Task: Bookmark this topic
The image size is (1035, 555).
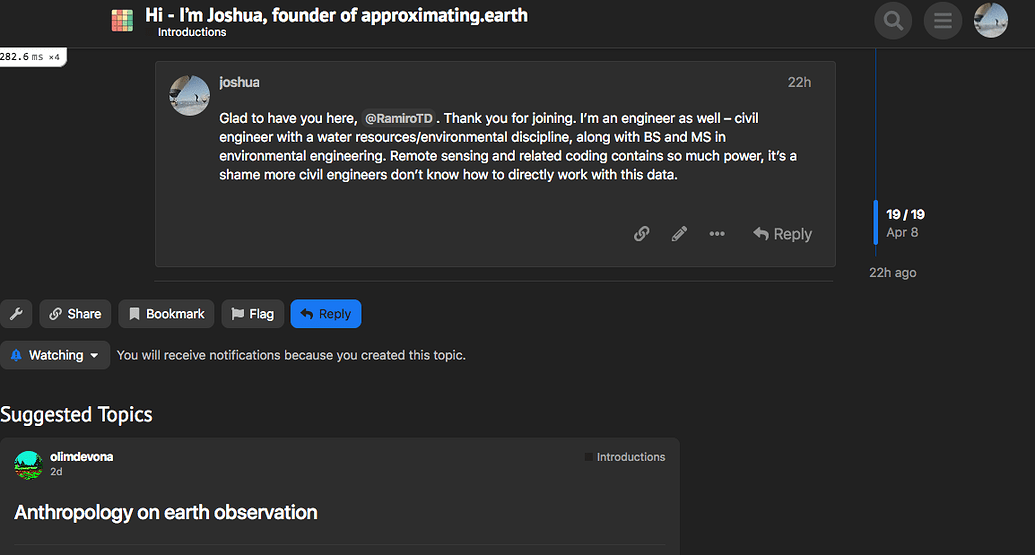Action: tap(166, 314)
